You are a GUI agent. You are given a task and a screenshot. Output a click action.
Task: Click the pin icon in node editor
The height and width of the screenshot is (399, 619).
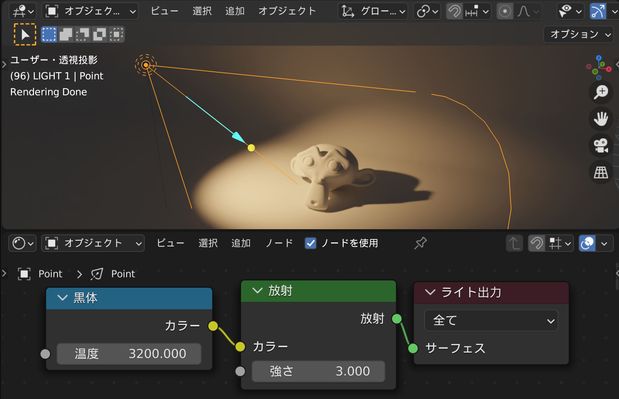pyautogui.click(x=420, y=243)
